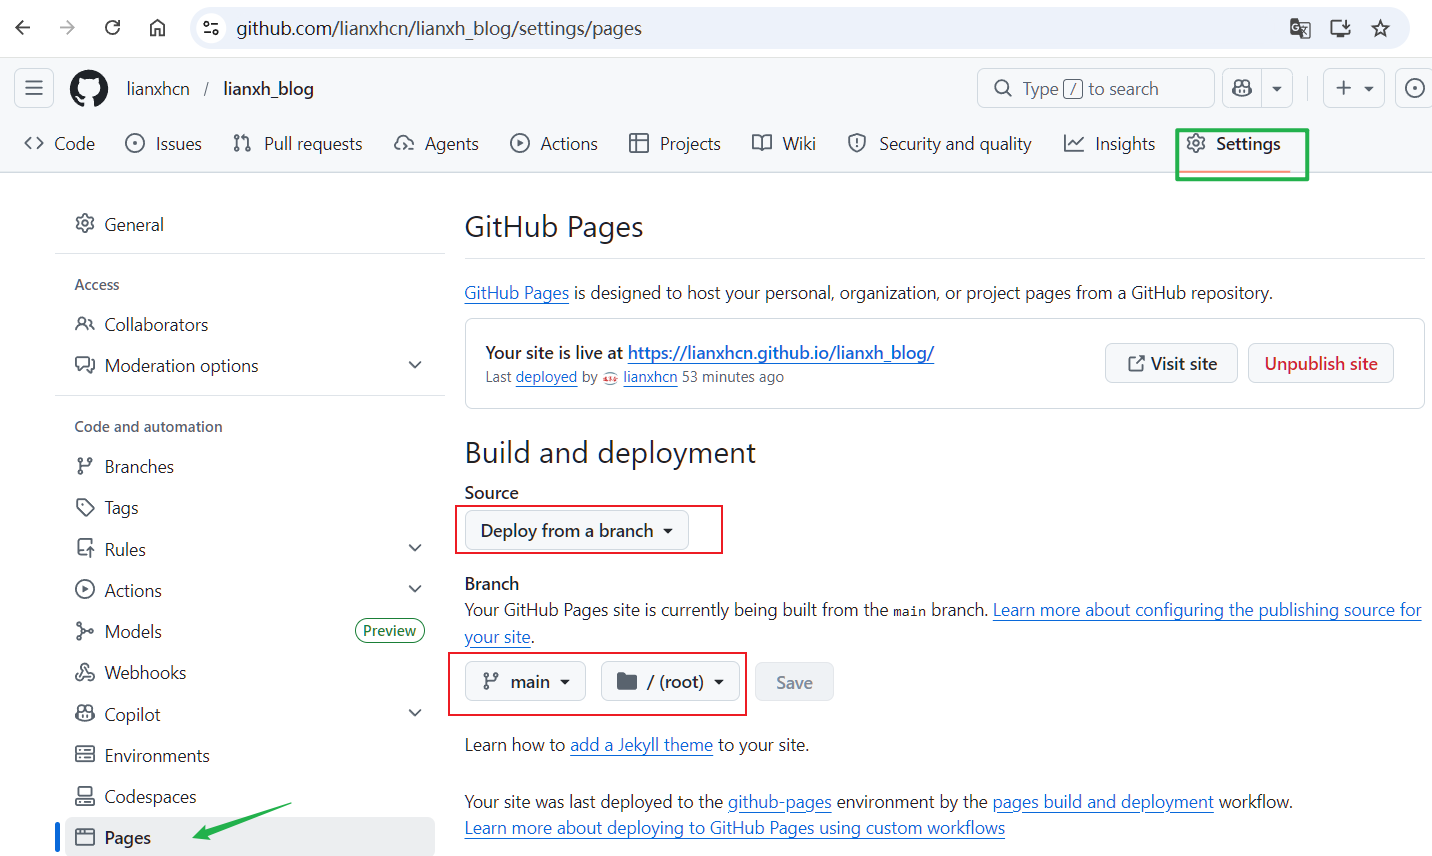Follow the GitHub Pages documentation link
Viewport: 1432px width, 856px height.
tap(516, 293)
